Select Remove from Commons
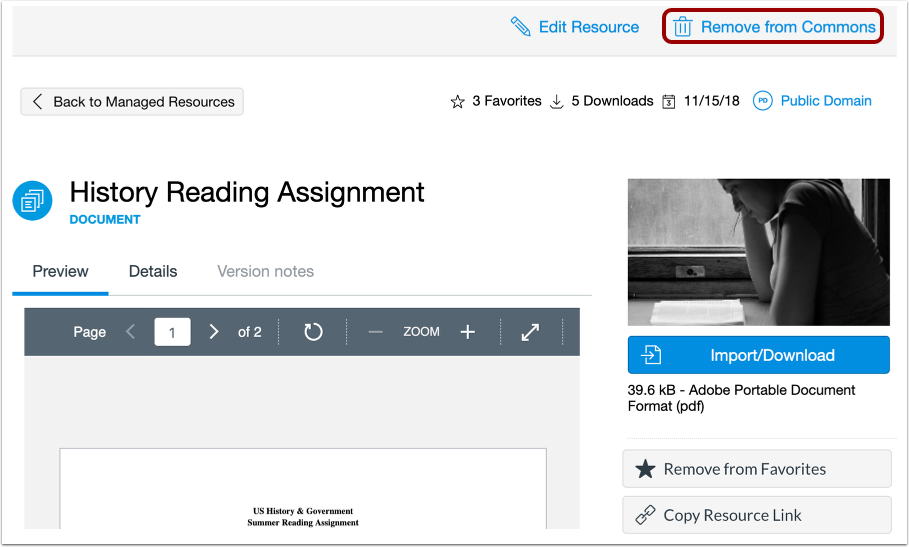Screen dimensions: 909x547 tap(773, 27)
